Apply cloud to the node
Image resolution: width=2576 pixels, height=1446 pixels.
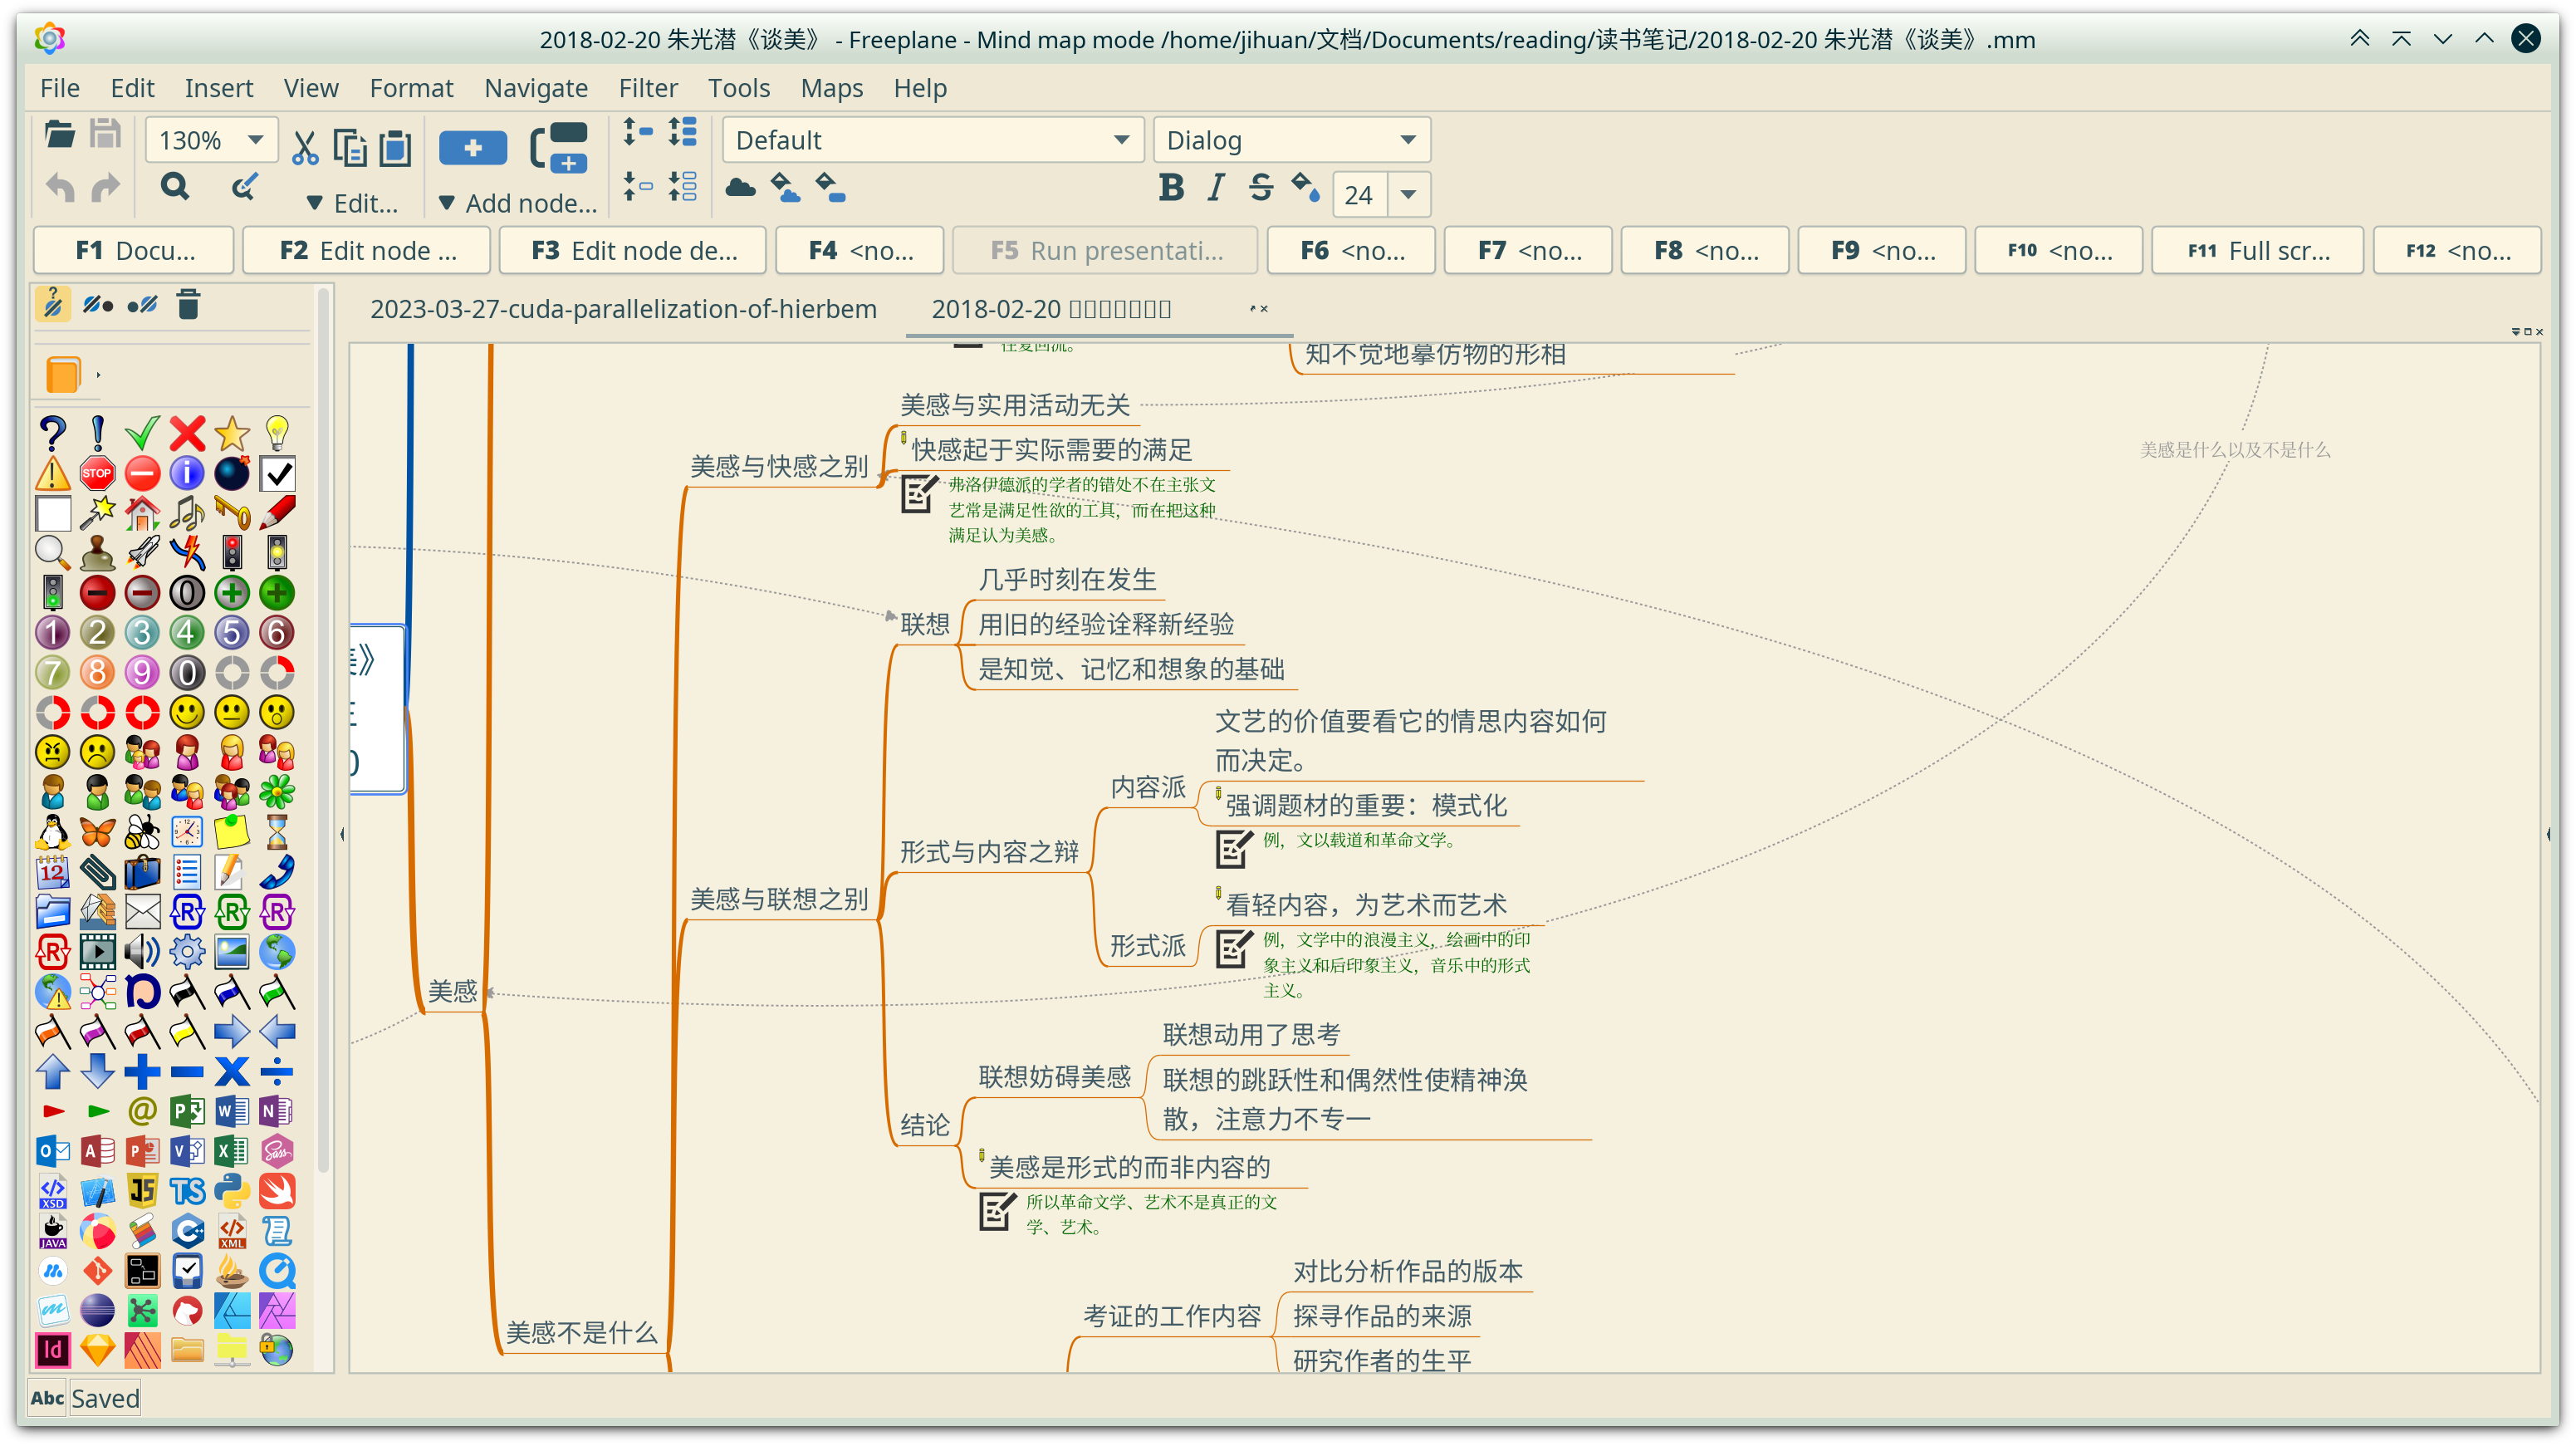(740, 187)
